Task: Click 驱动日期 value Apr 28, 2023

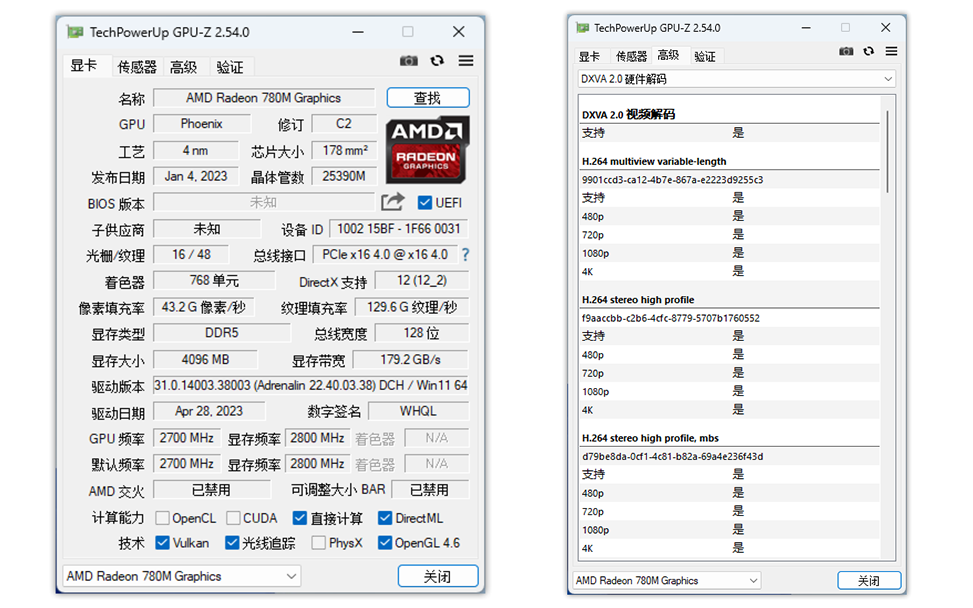Action: [209, 411]
